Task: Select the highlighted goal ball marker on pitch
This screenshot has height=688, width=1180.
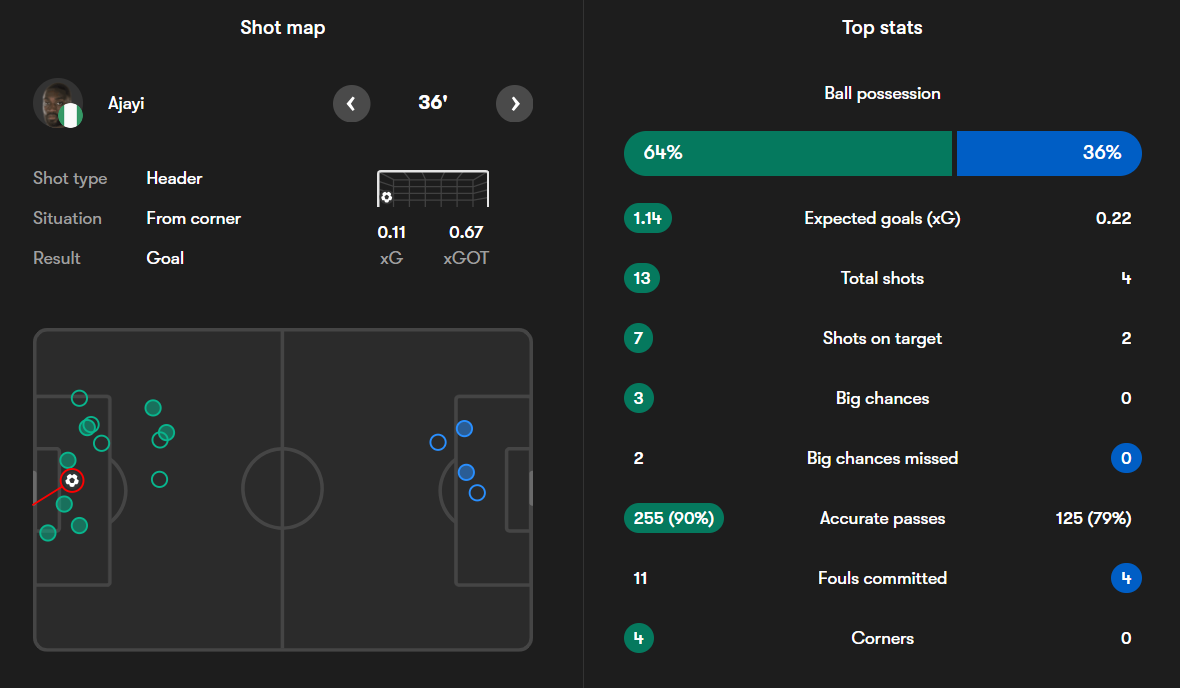Action: tap(72, 481)
